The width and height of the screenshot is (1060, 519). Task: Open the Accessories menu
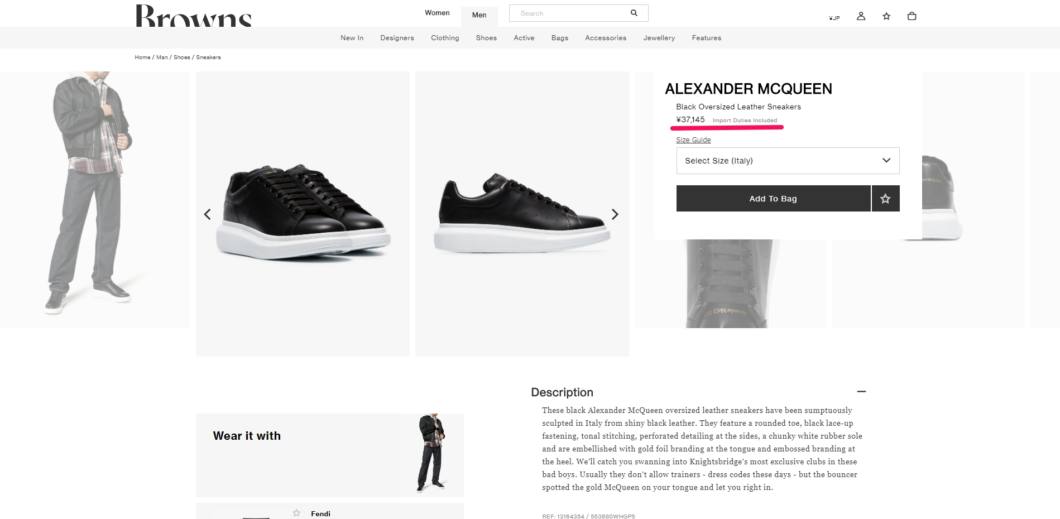606,38
